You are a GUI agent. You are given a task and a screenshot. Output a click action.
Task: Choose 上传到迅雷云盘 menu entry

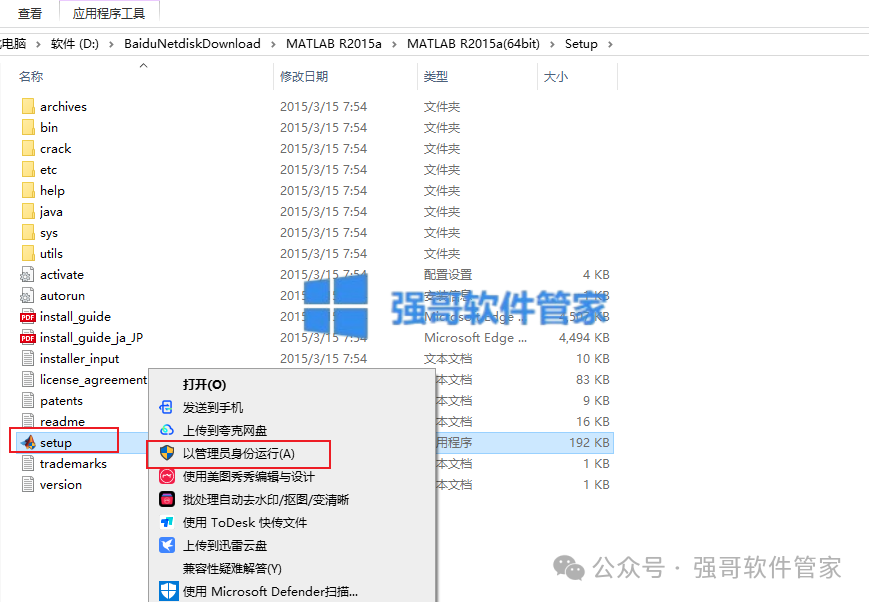point(225,546)
